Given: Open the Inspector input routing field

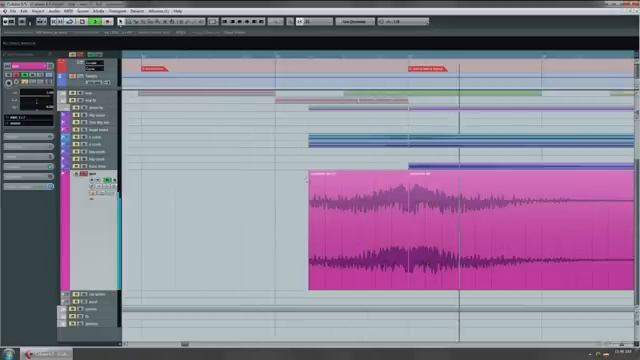Looking at the screenshot, I should point(29,118).
